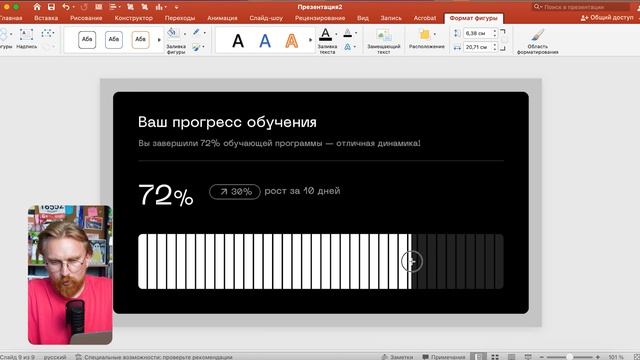
Task: Click the Home icon in the title bar
Action: tap(37, 7)
